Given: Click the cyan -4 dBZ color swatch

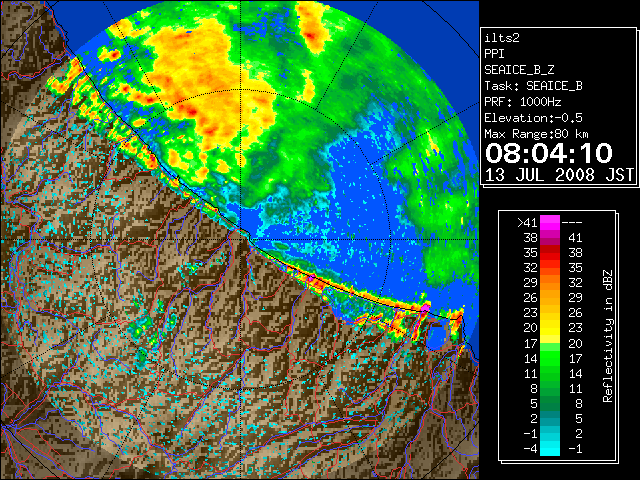Looking at the screenshot, I should click(550, 448).
